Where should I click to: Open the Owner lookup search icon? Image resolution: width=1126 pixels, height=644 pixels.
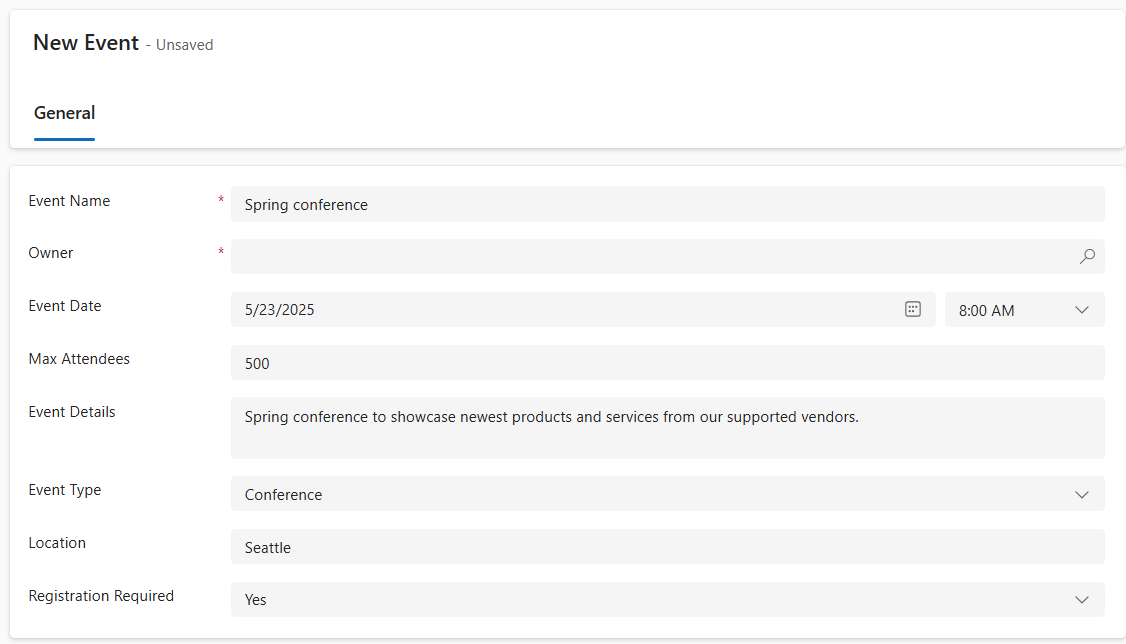pos(1087,256)
